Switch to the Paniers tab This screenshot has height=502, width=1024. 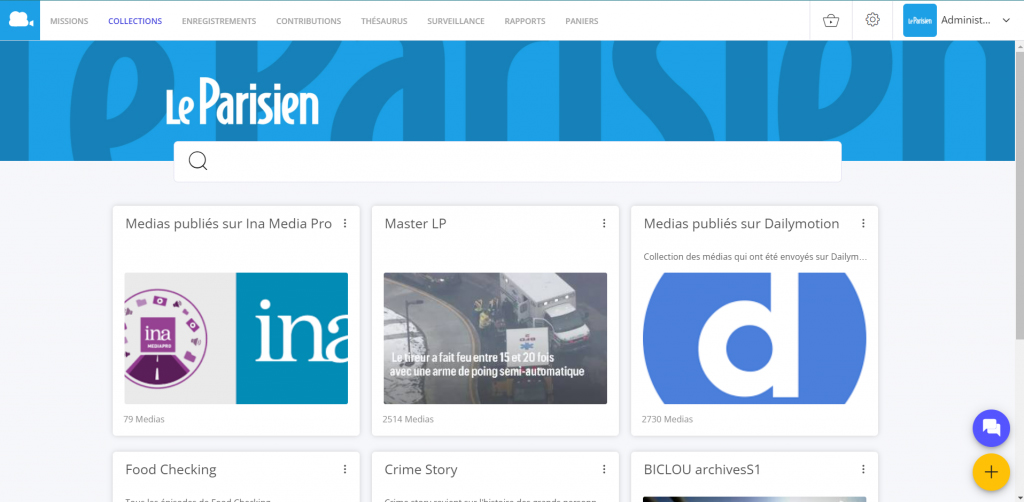582,21
